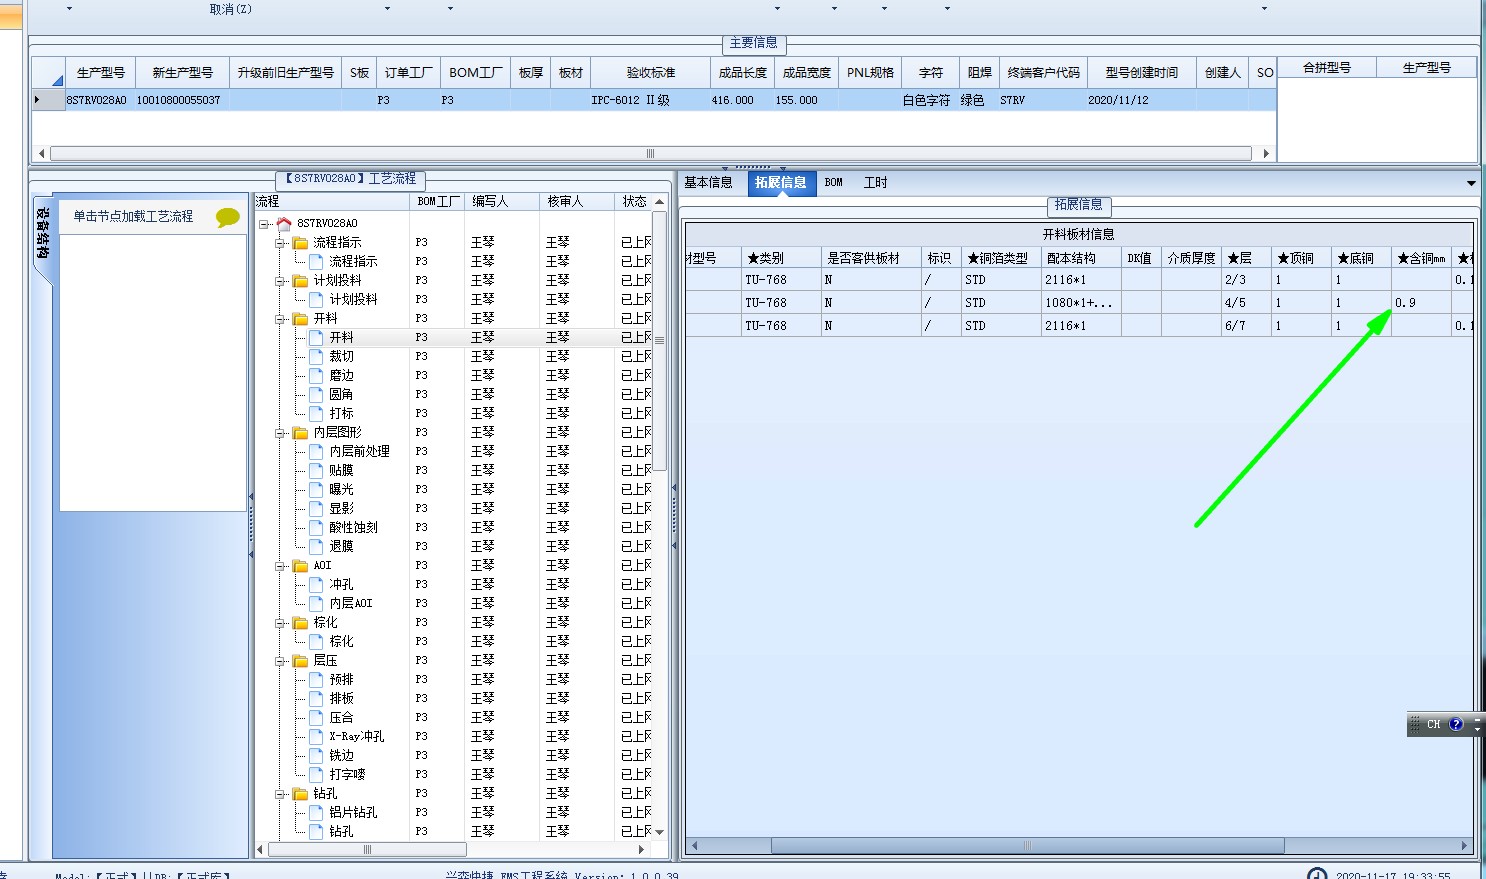Click the CH language indicator
This screenshot has width=1486, height=879.
(x=1434, y=724)
